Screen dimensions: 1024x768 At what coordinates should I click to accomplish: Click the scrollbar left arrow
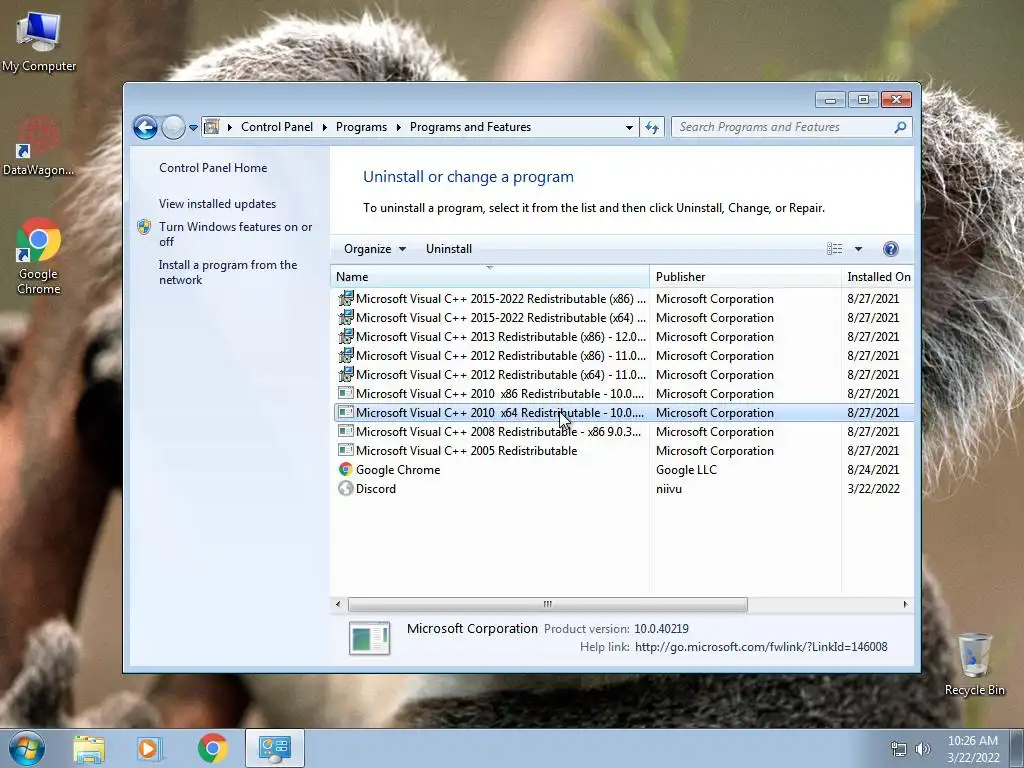338,605
